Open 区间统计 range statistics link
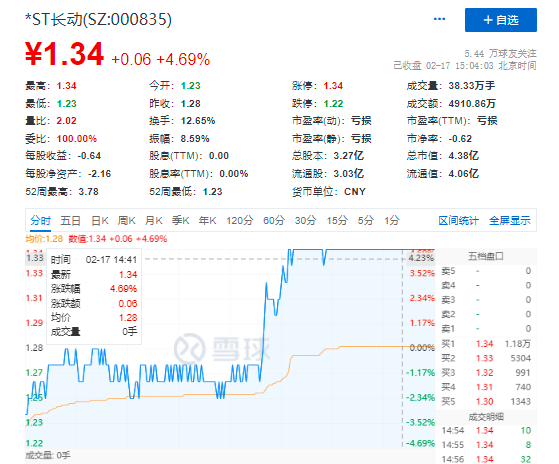Screen dimensions: 559x464 458,221
